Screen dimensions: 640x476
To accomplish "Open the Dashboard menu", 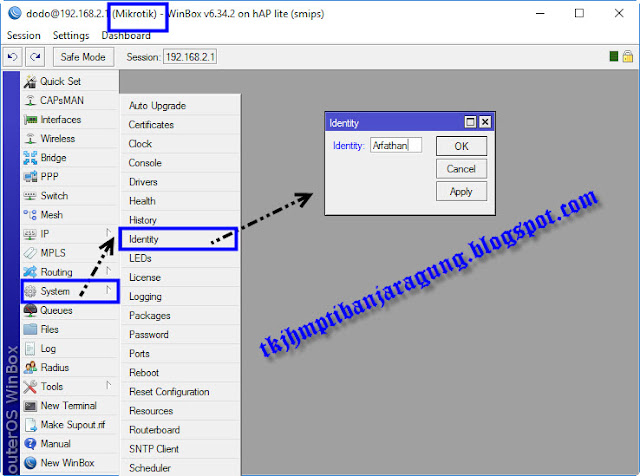I will 126,36.
